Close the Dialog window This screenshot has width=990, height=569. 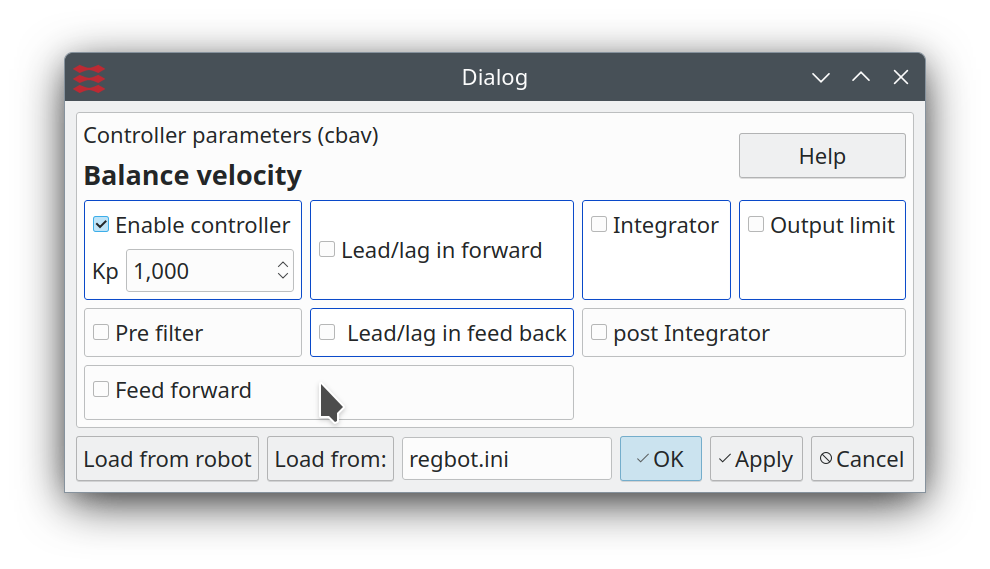pyautogui.click(x=901, y=78)
